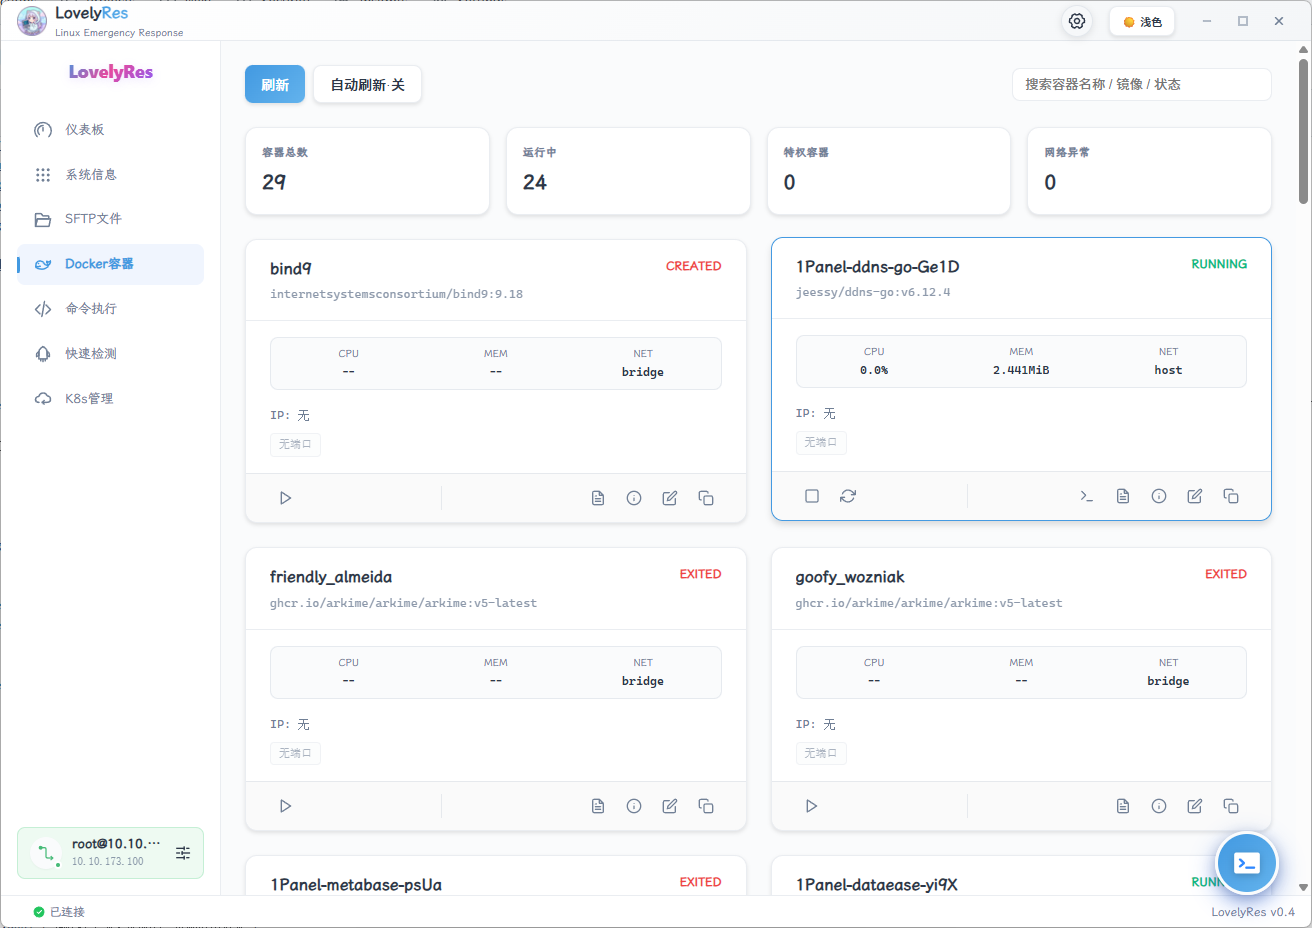Viewport: 1312px width, 928px height.
Task: Show the info icon details for goofy_wozniak
Action: pos(1159,806)
